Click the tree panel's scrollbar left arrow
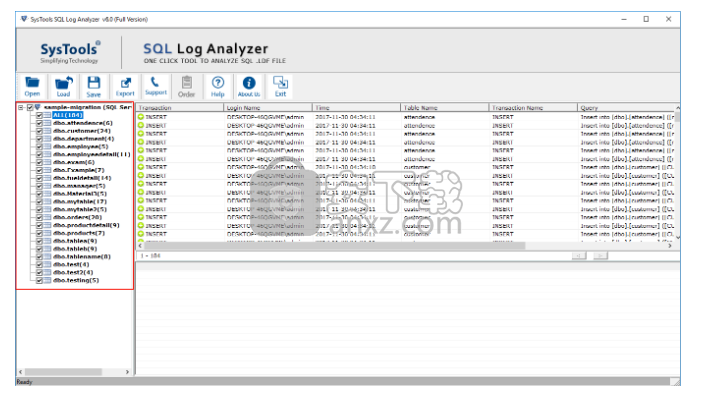Image resolution: width=716 pixels, height=396 pixels. pyautogui.click(x=21, y=372)
